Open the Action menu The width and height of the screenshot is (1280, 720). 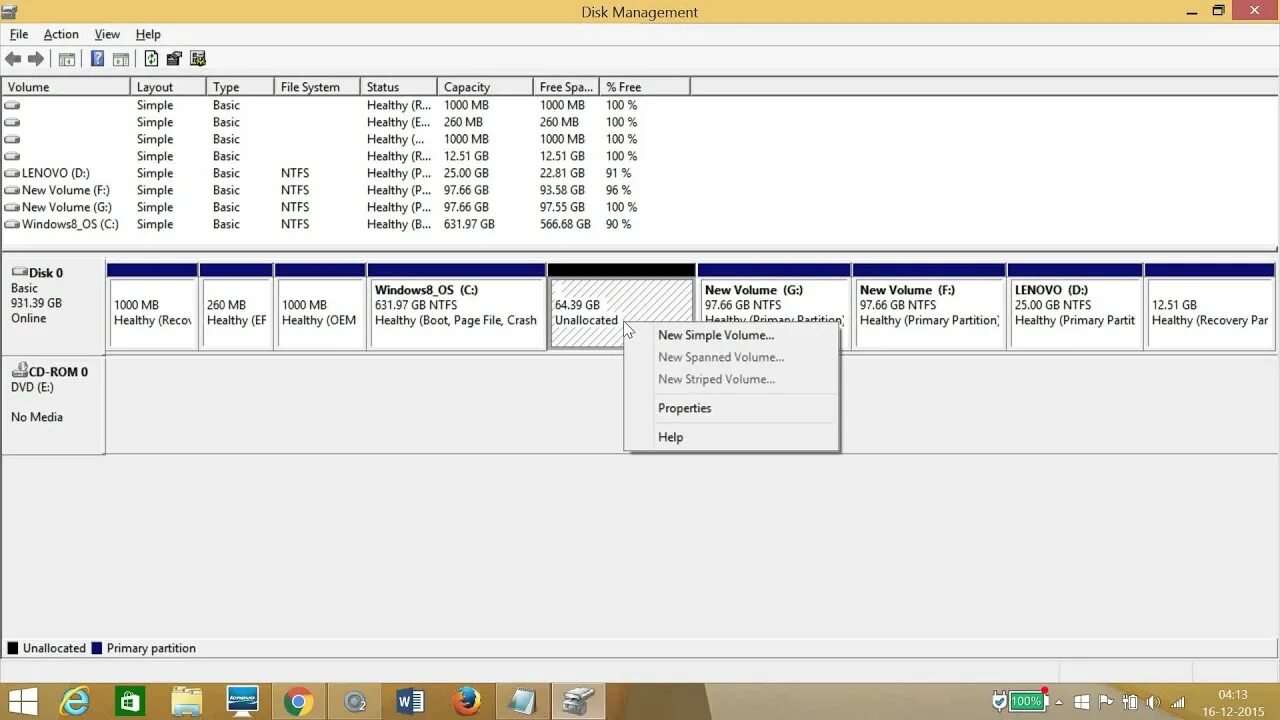[61, 34]
